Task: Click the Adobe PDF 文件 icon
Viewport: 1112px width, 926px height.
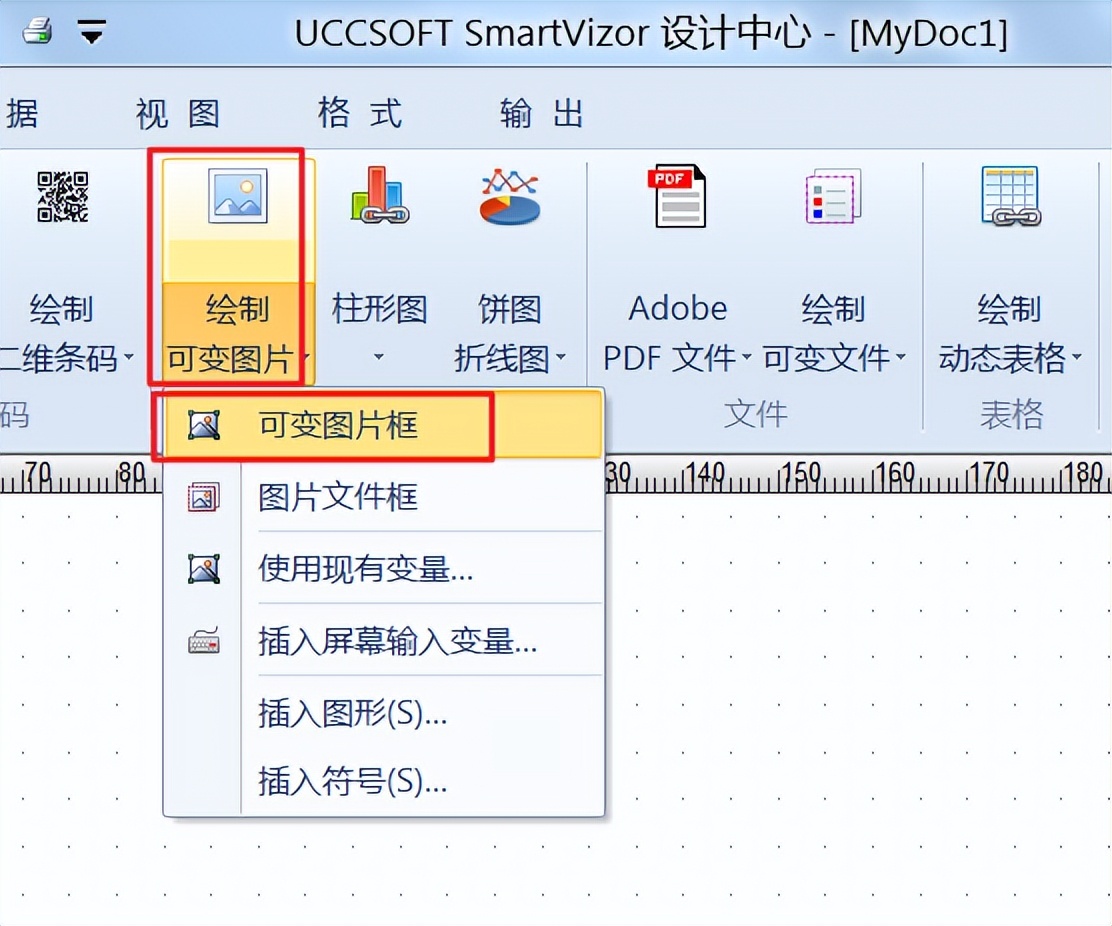Action: (679, 196)
